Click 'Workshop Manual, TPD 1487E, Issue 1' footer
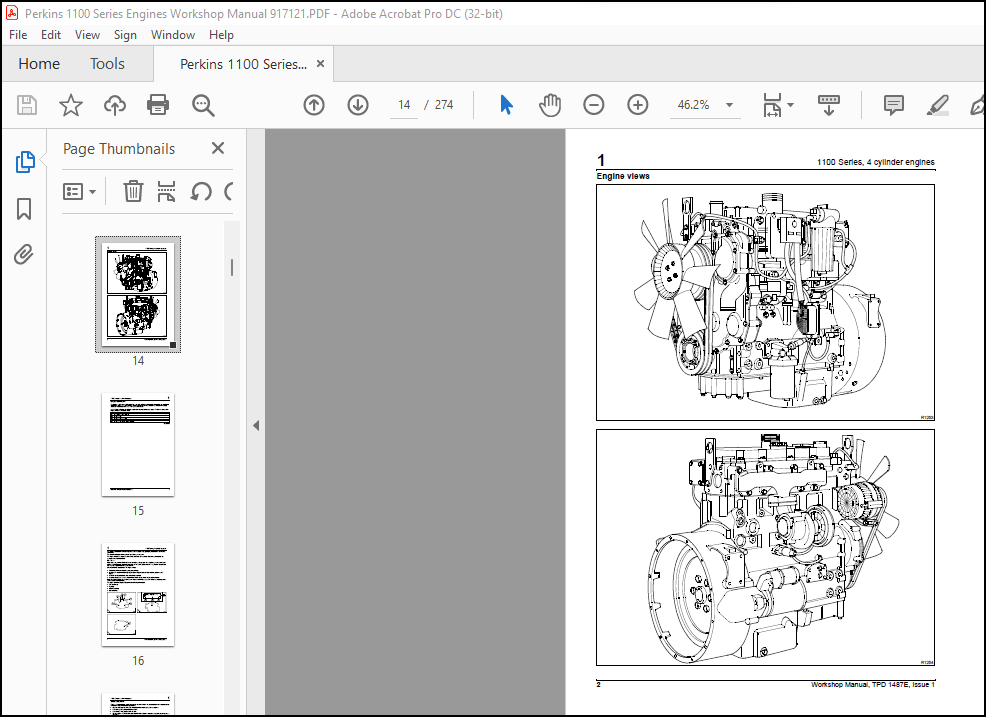This screenshot has width=986, height=717. 873,684
